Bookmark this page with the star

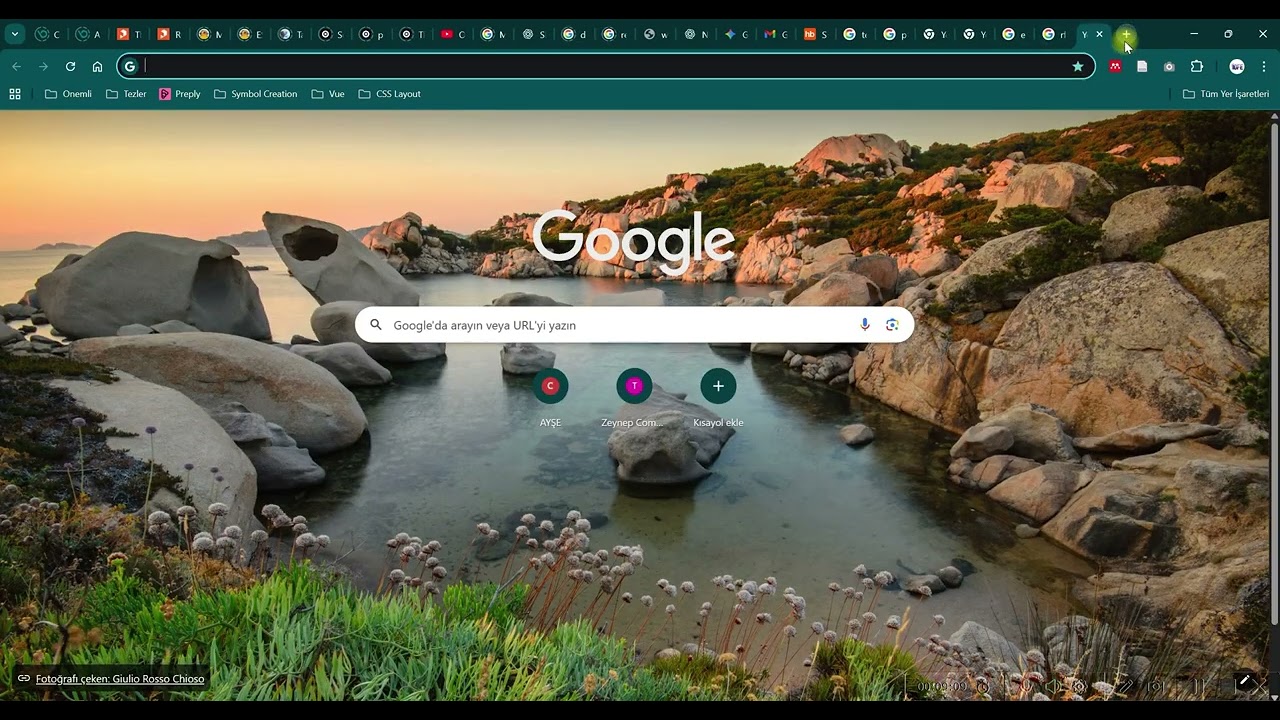1077,66
